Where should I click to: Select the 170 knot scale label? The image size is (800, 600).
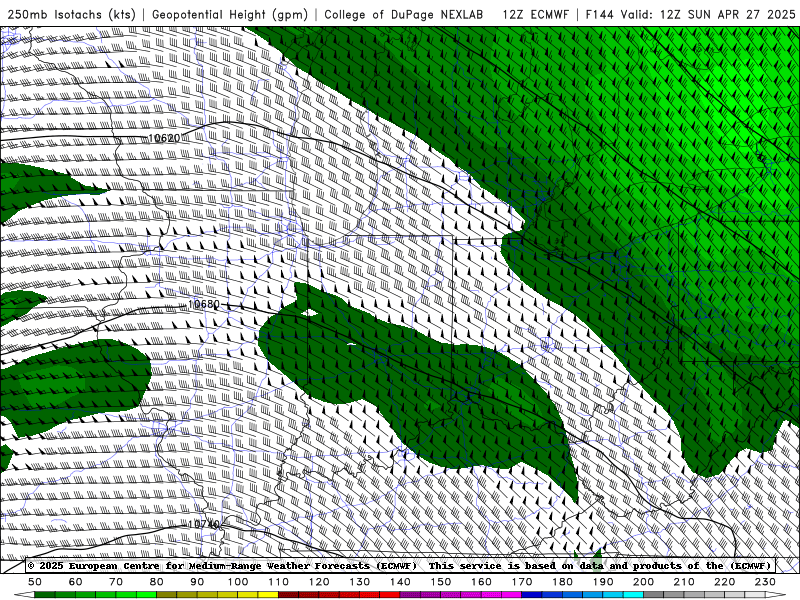pos(522,582)
